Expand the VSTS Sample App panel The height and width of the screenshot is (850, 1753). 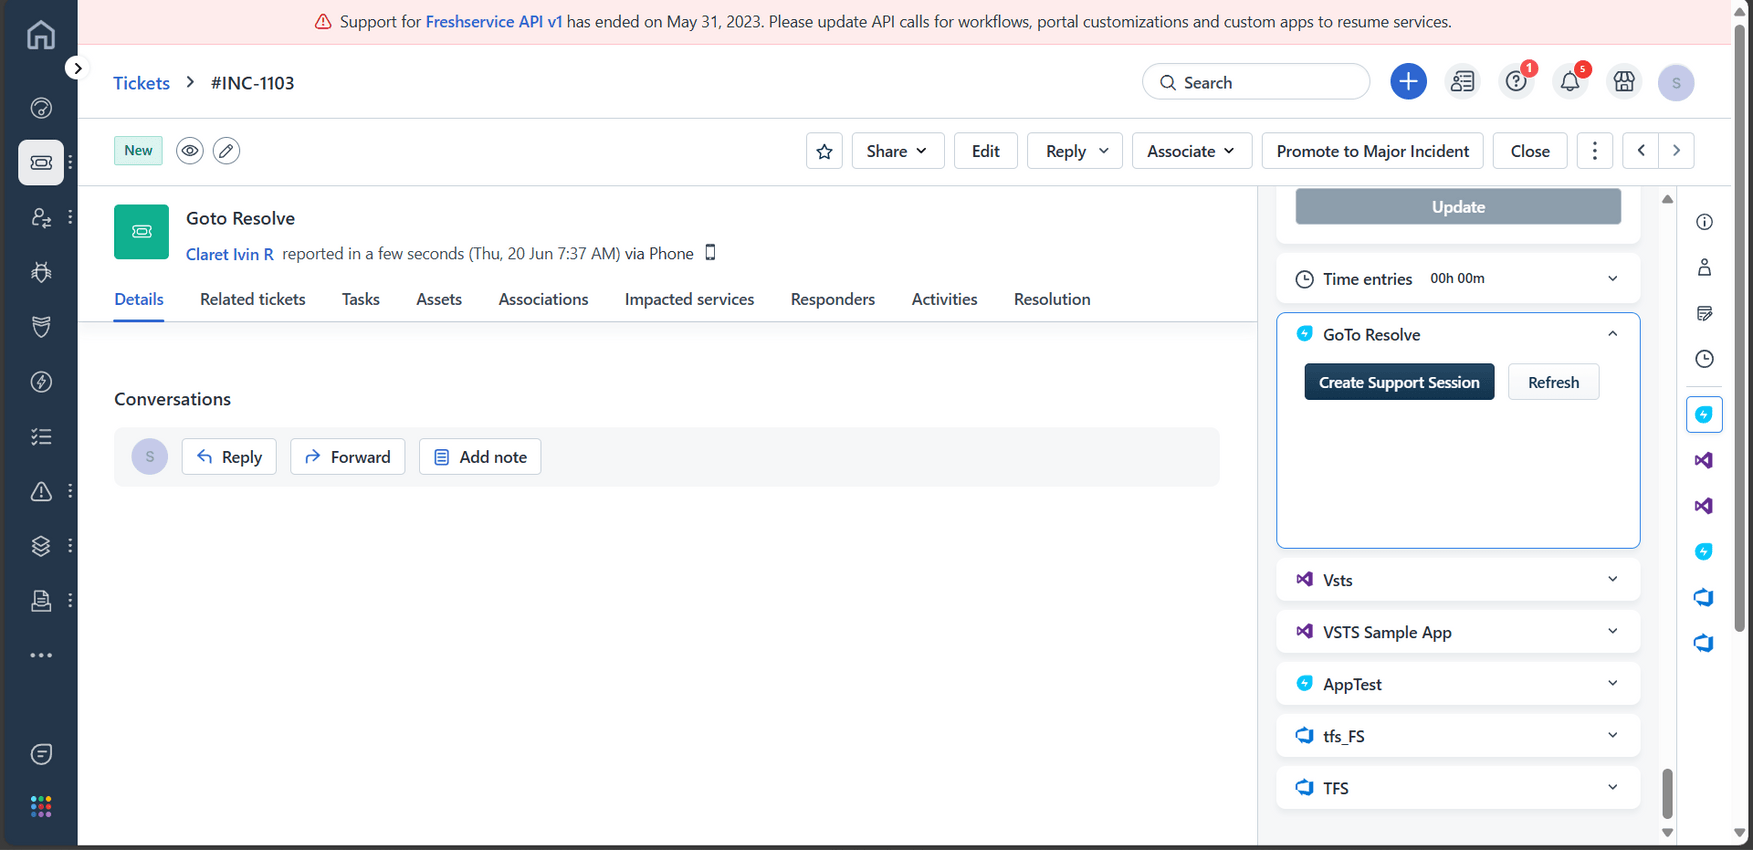[1612, 632]
